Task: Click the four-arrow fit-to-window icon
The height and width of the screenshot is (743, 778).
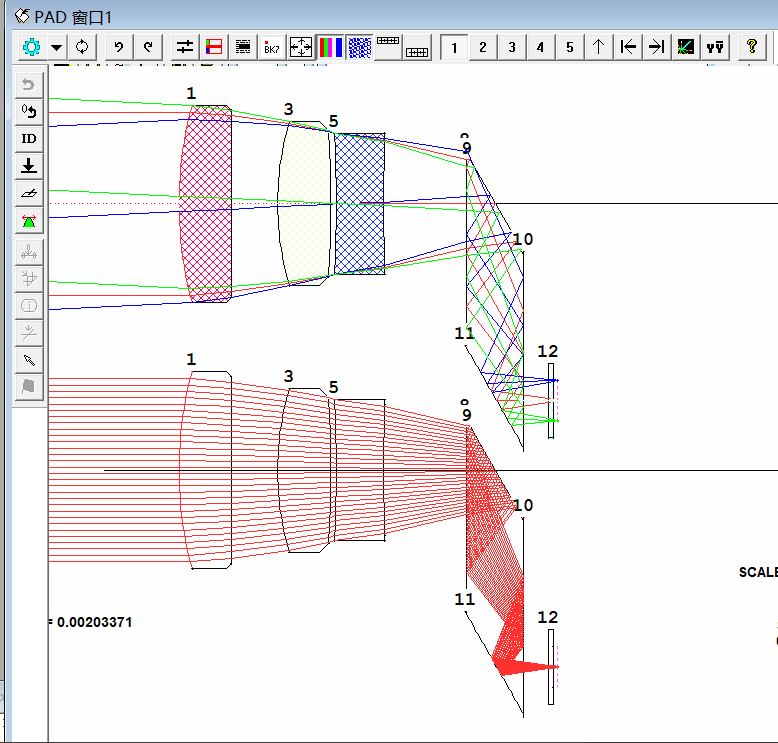Action: tap(301, 47)
